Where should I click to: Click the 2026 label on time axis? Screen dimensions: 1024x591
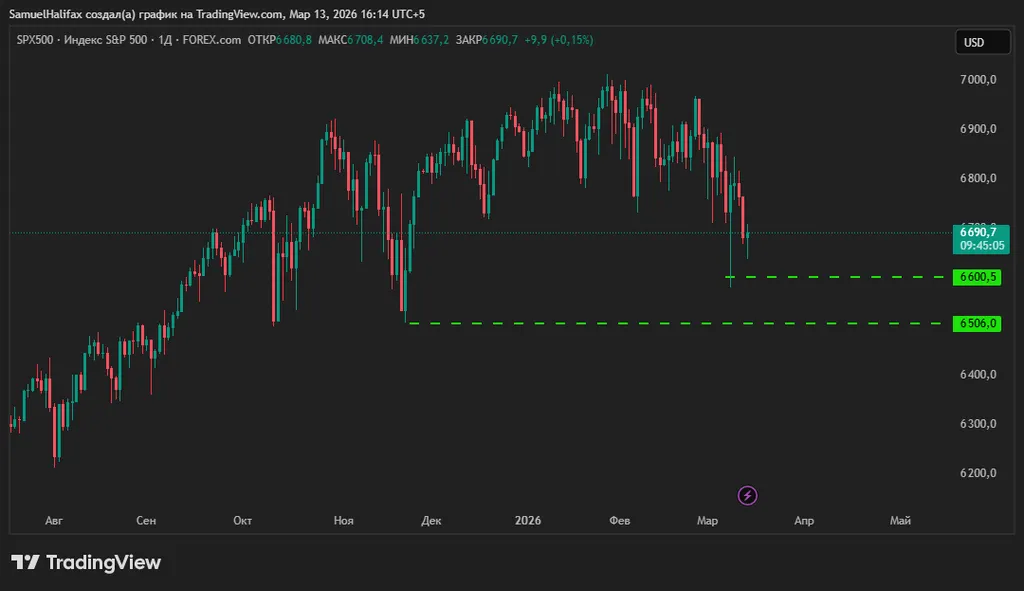(x=527, y=521)
